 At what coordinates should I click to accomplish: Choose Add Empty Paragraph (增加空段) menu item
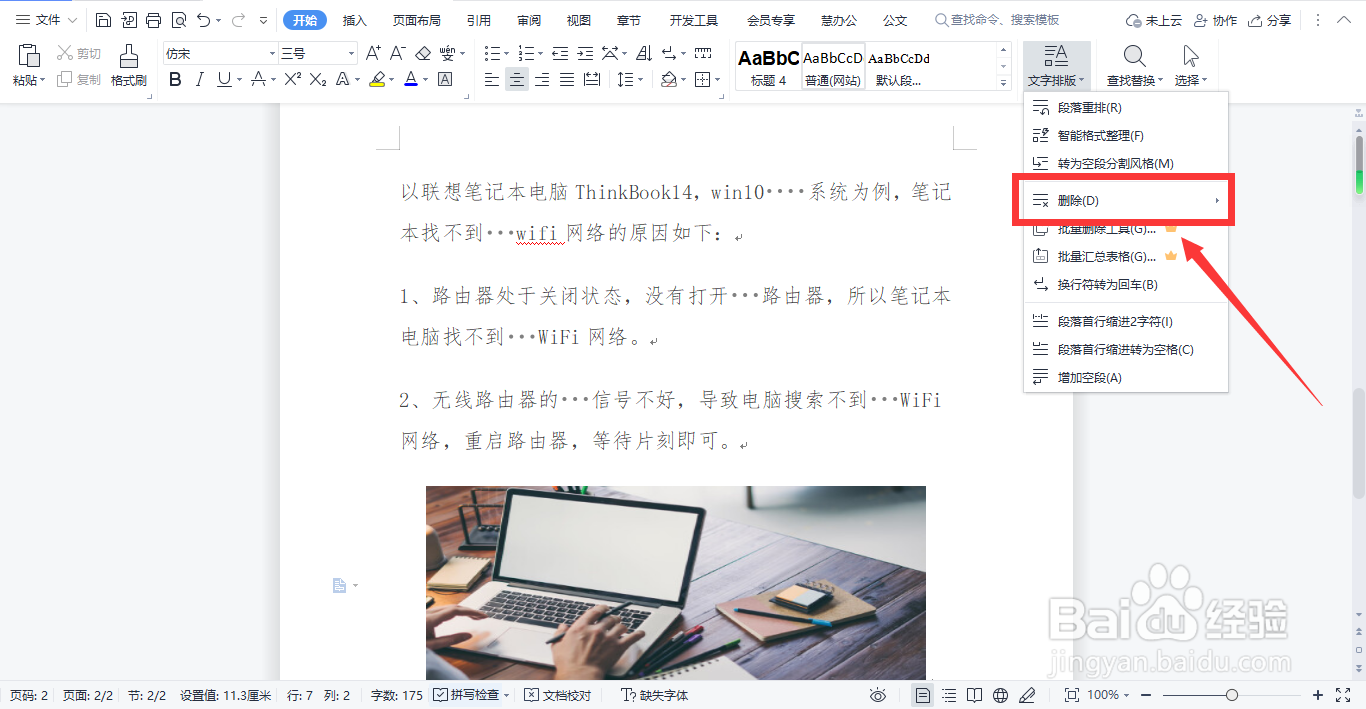(x=1125, y=377)
